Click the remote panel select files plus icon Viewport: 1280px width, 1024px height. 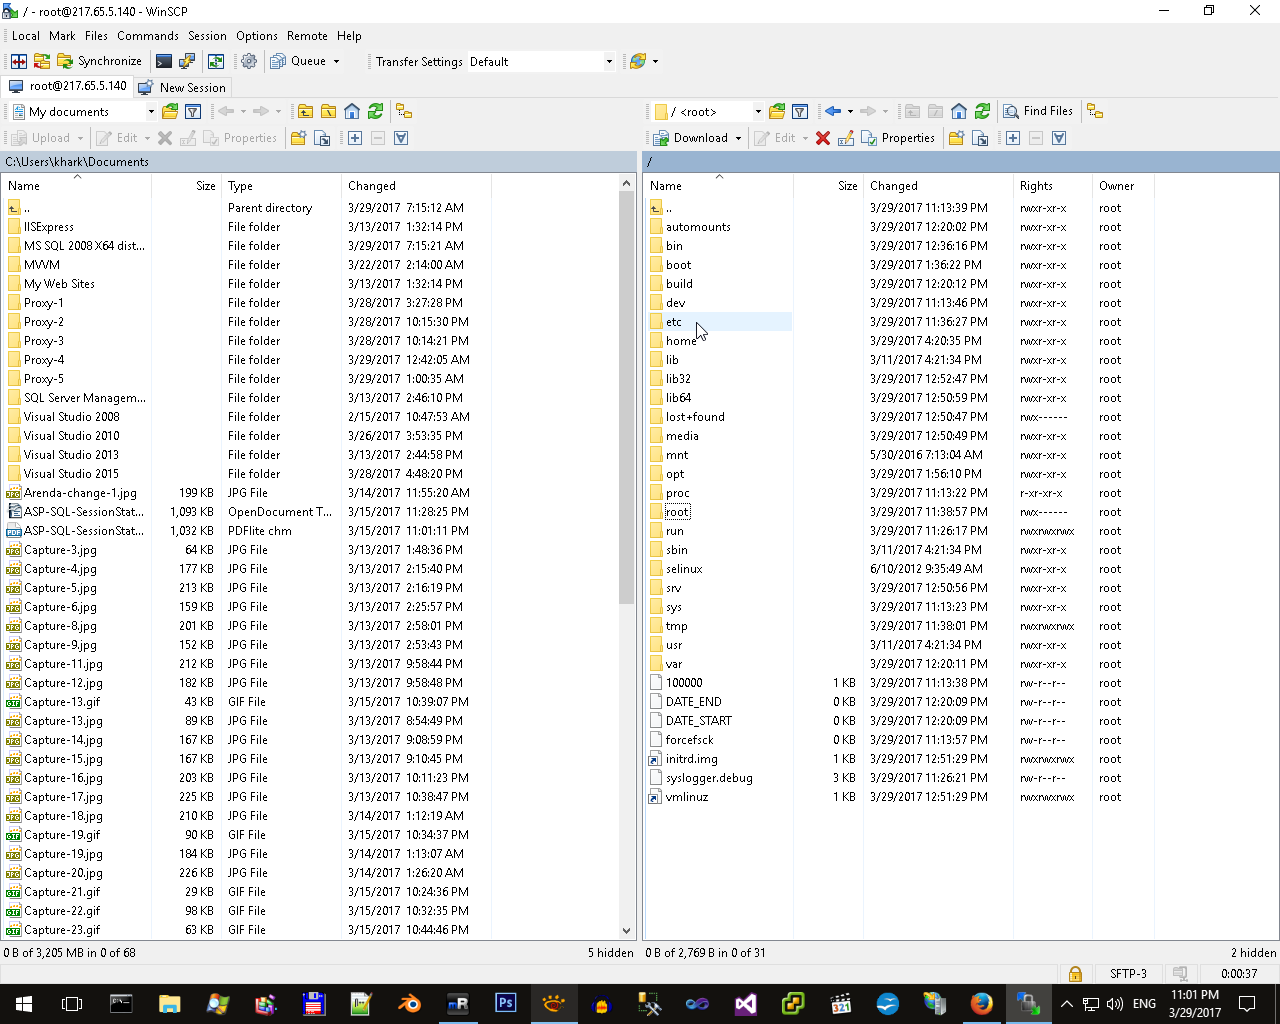click(x=1013, y=138)
